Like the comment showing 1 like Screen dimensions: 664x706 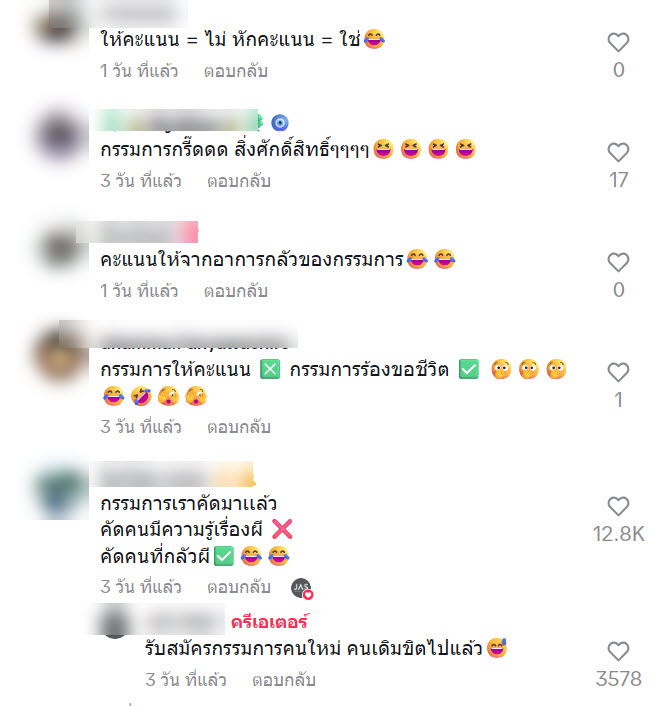(x=618, y=372)
